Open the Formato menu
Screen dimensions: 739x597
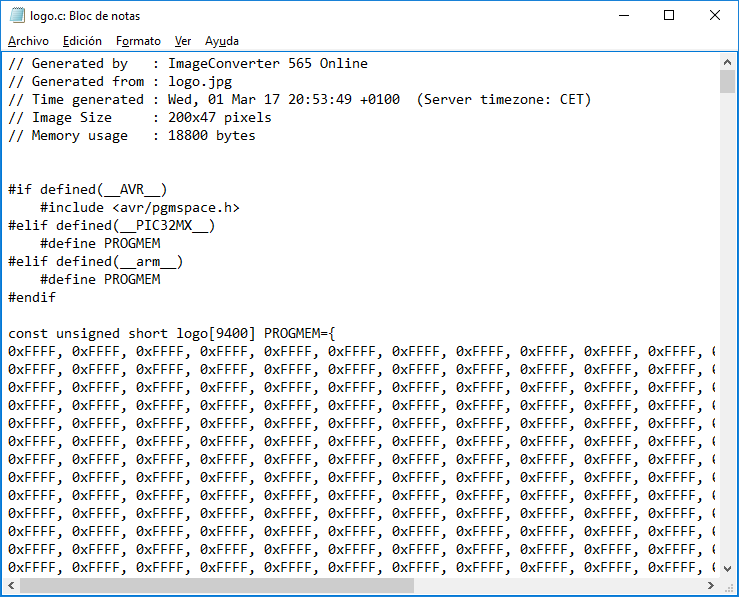[138, 41]
